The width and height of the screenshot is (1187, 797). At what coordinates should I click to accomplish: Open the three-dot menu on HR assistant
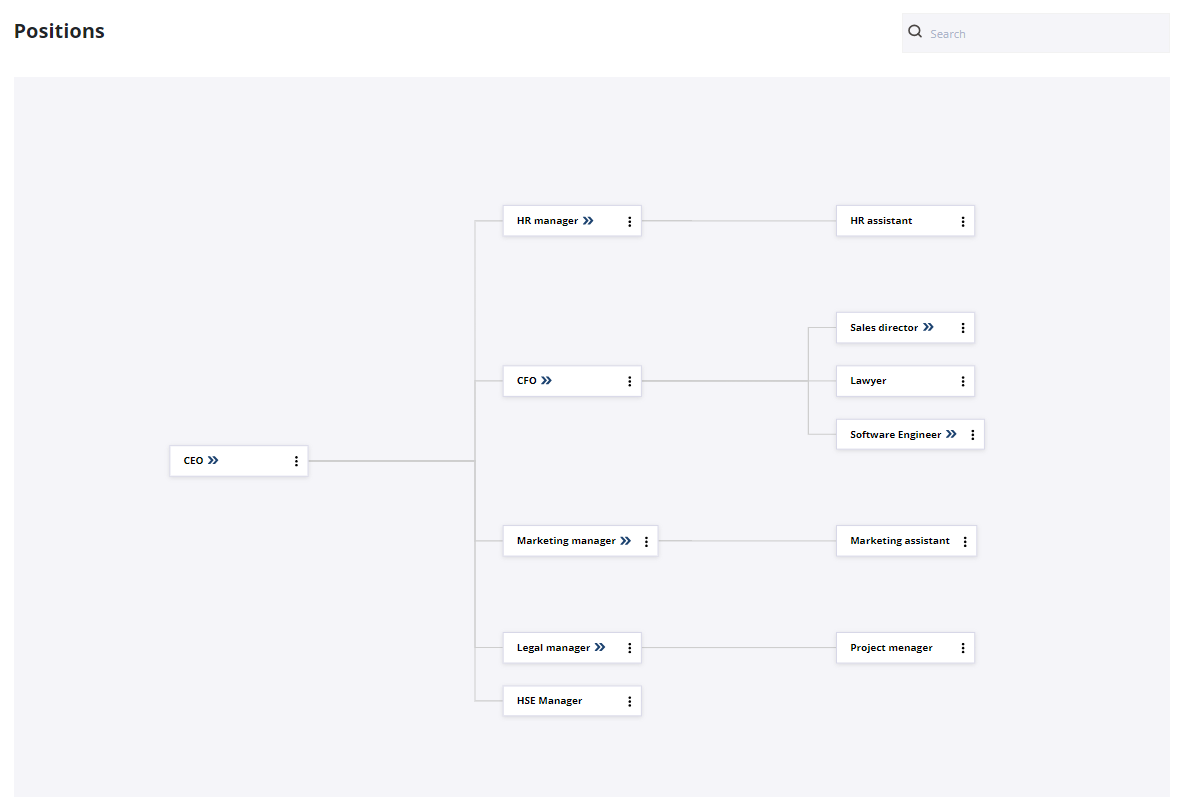(x=962, y=221)
